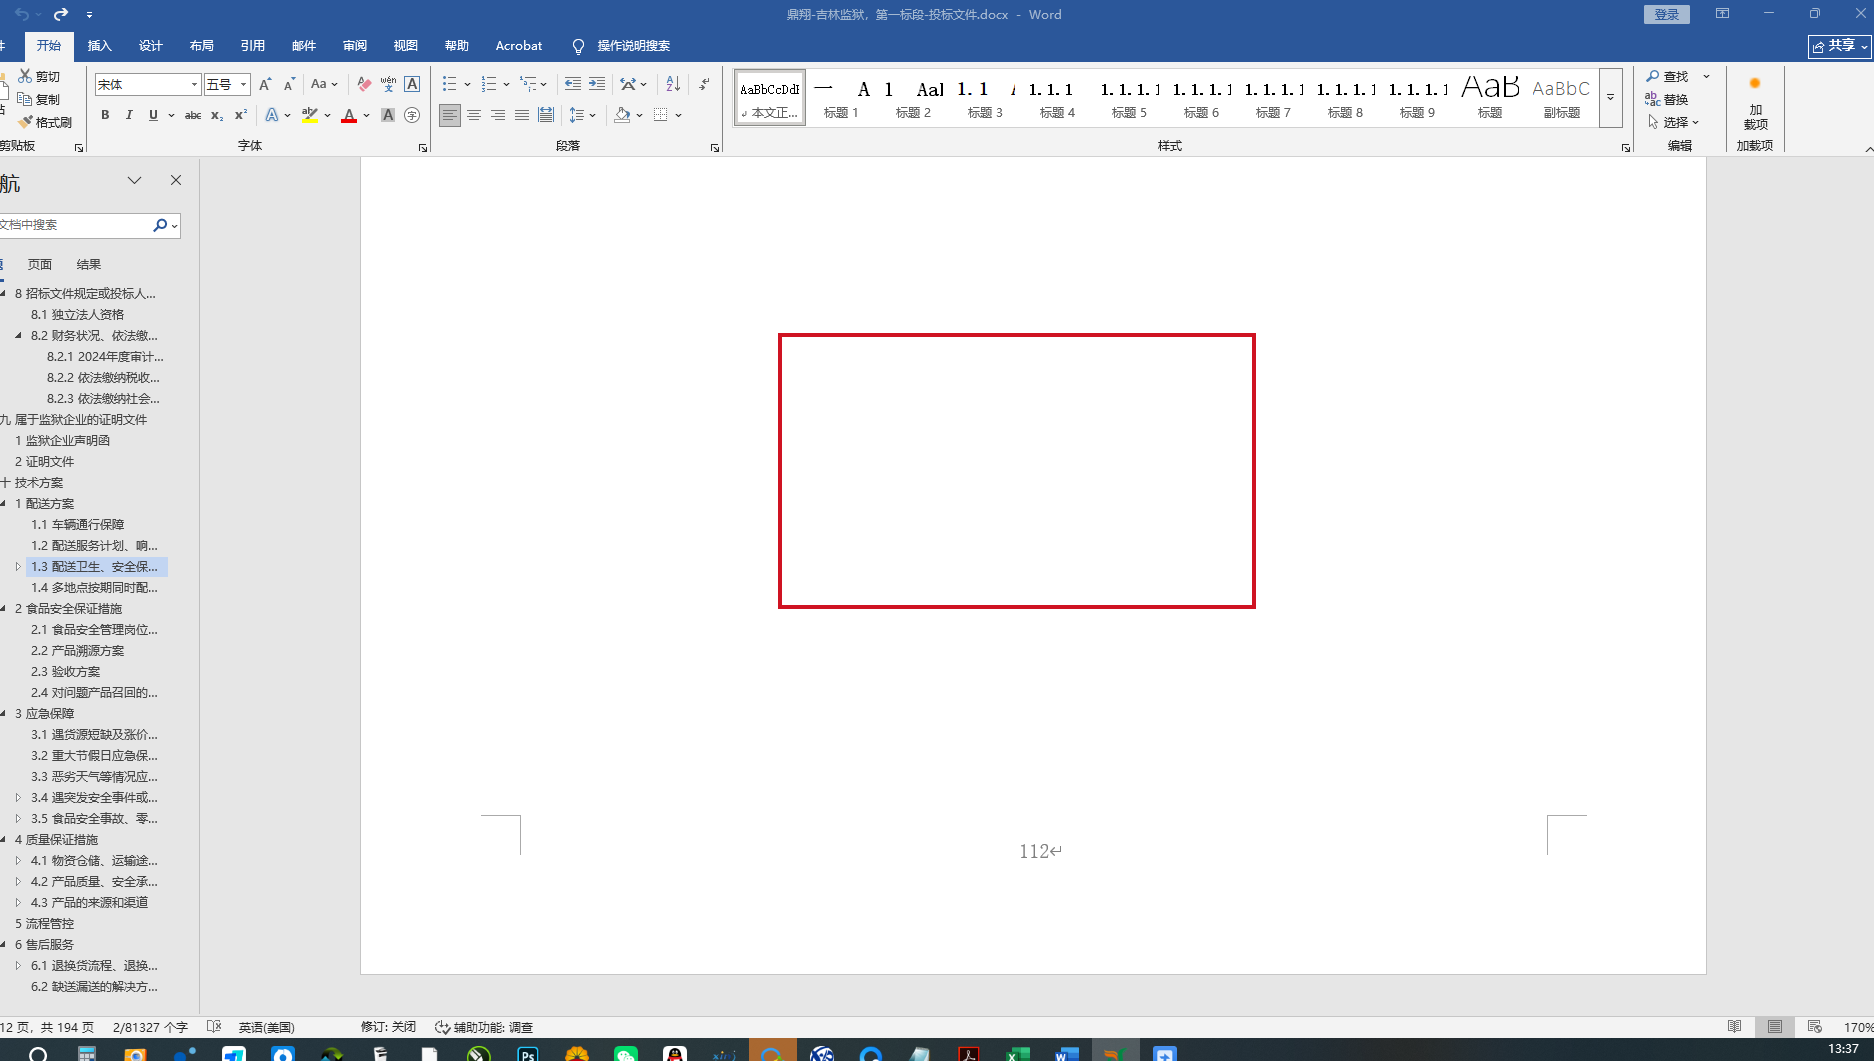Toggle subscript formatting
This screenshot has width=1874, height=1061.
pos(217,115)
